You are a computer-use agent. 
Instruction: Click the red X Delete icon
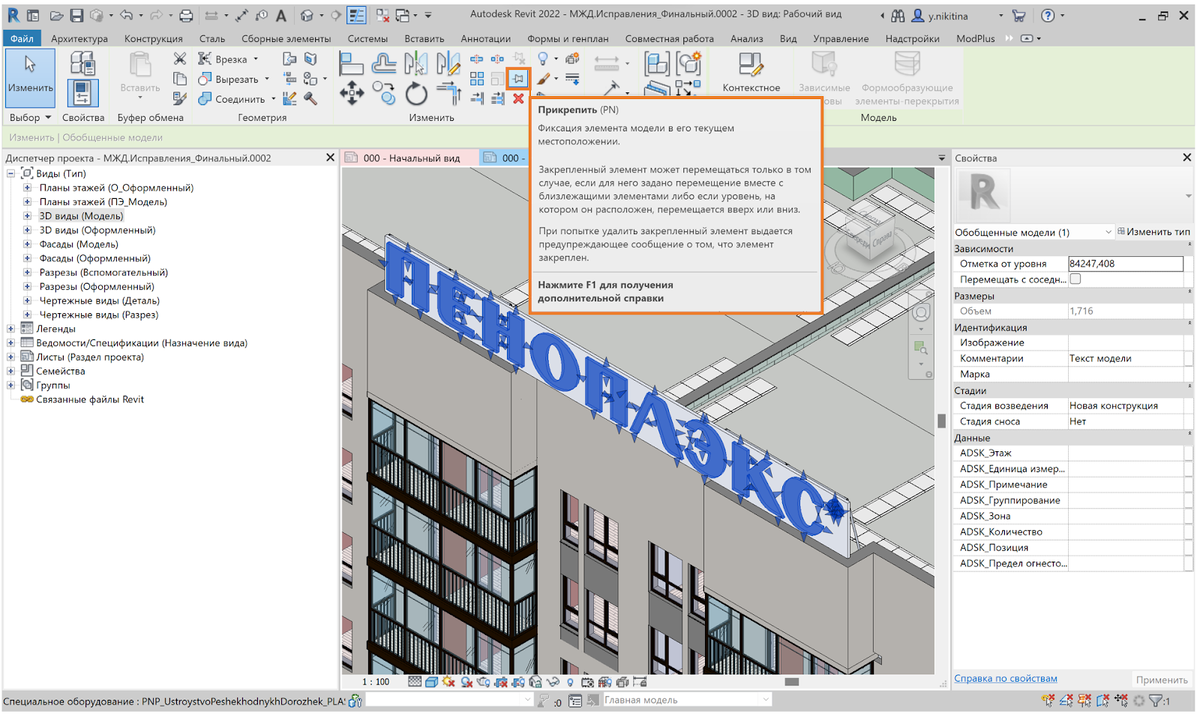click(x=518, y=98)
